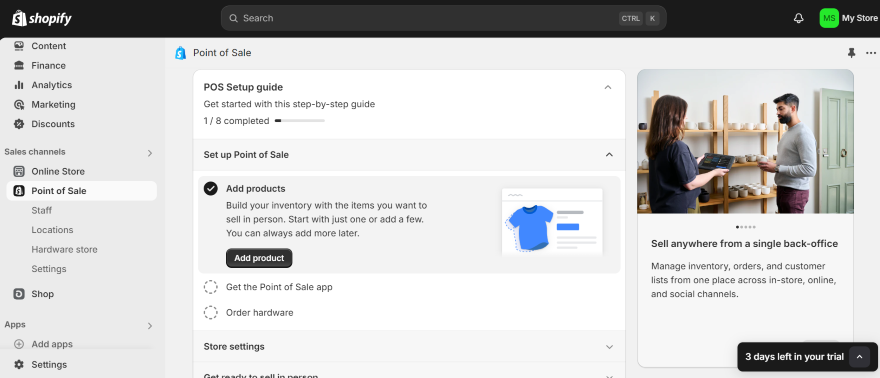Viewport: 880px width, 378px height.
Task: Collapse the POS Setup guide card
Action: pos(608,87)
